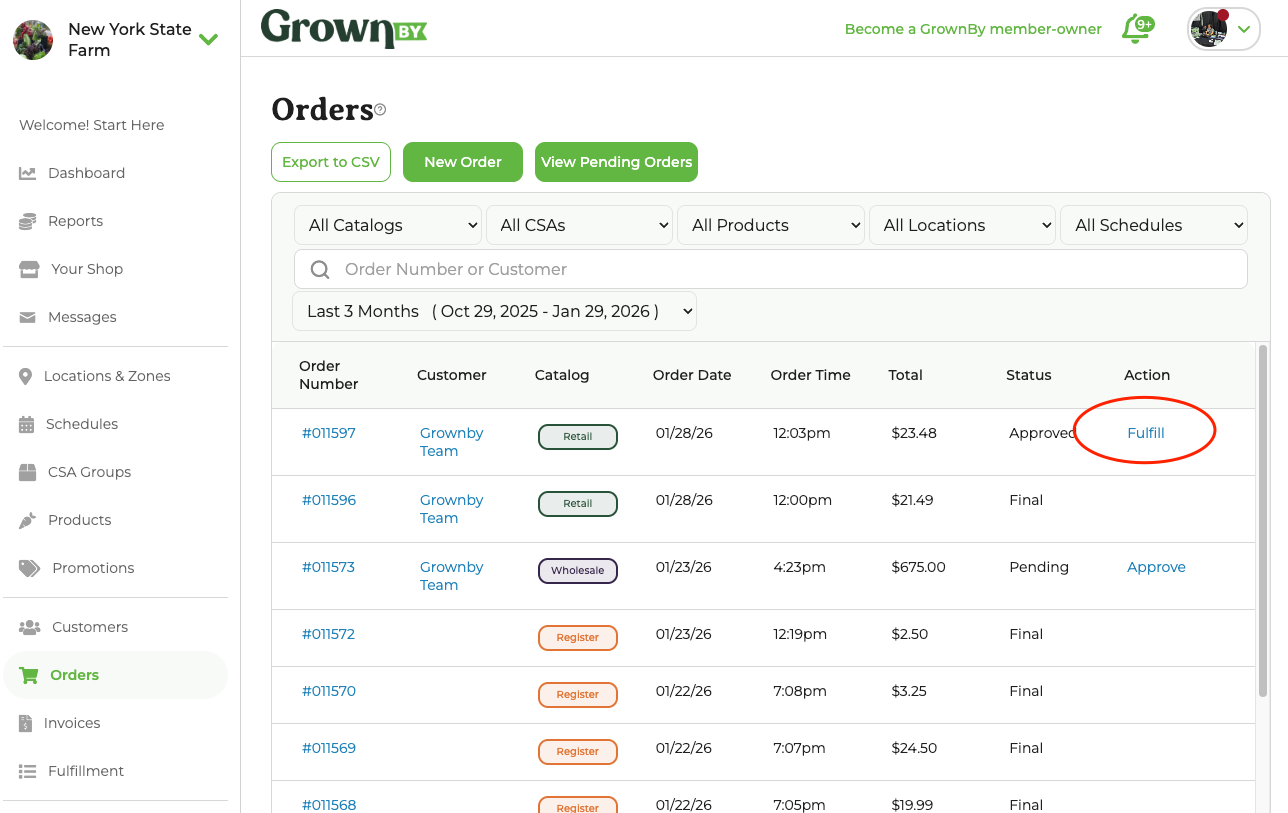Go to Invoices in the sidebar

(72, 723)
